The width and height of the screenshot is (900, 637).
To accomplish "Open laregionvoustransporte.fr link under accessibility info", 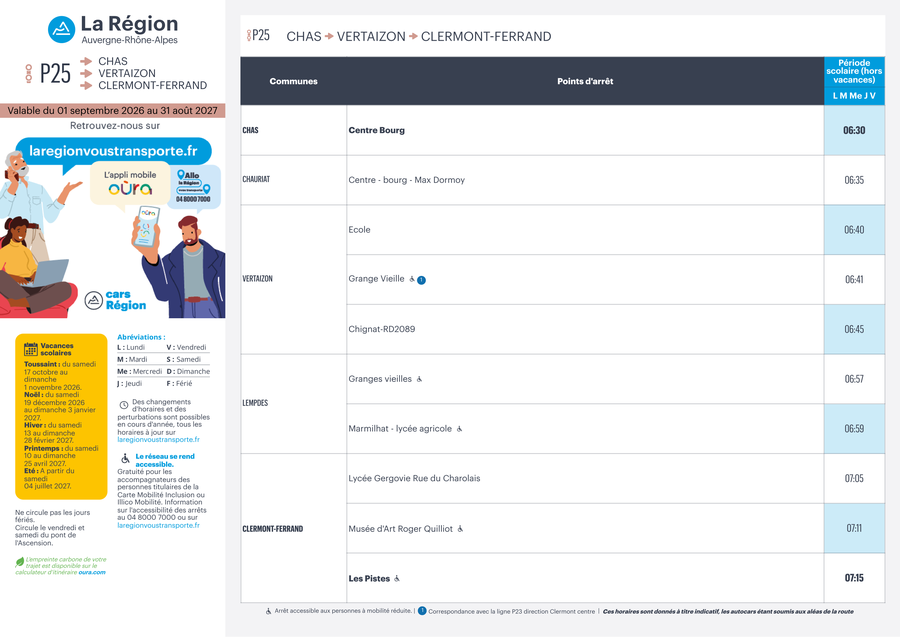I will click(158, 525).
